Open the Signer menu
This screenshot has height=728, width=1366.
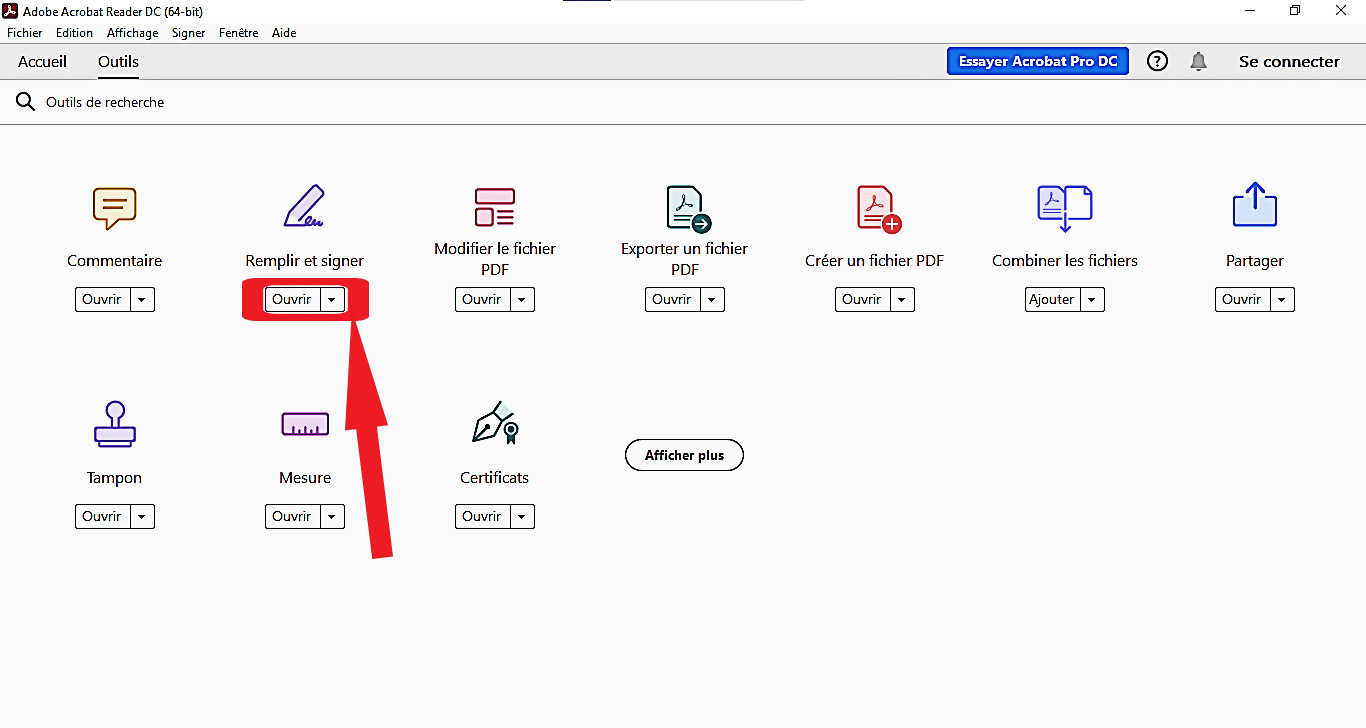point(188,33)
